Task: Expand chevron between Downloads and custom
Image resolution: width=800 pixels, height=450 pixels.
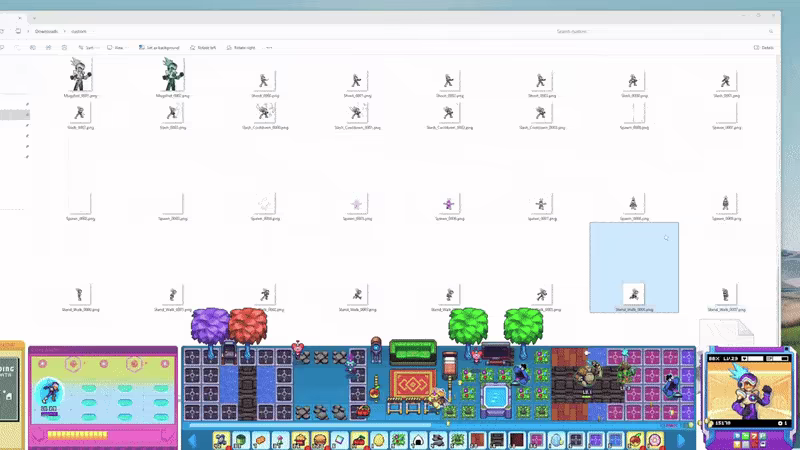Action: tap(64, 31)
